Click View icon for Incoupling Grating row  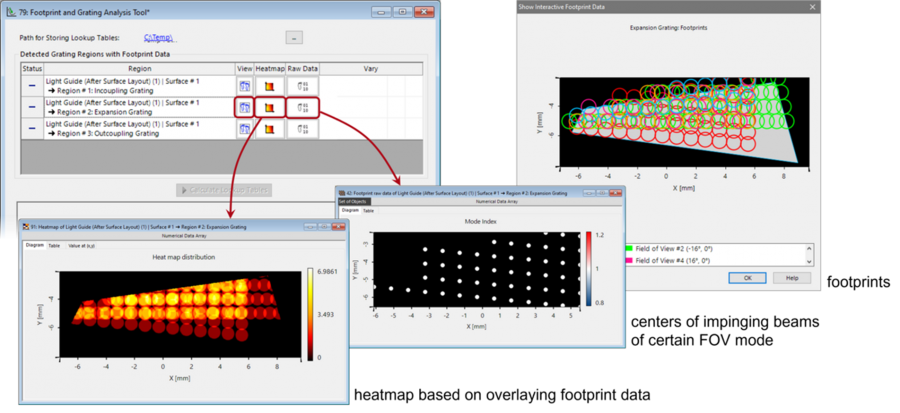tap(244, 86)
